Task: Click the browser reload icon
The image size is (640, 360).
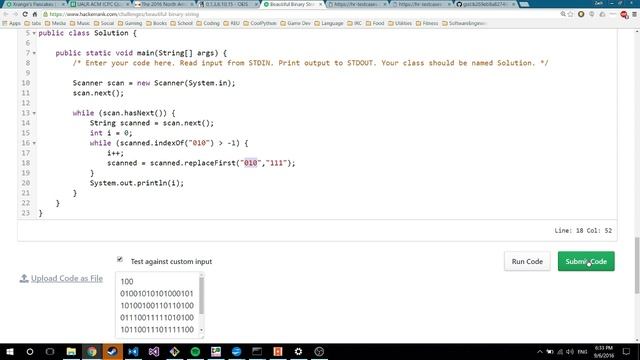Action: (25, 14)
